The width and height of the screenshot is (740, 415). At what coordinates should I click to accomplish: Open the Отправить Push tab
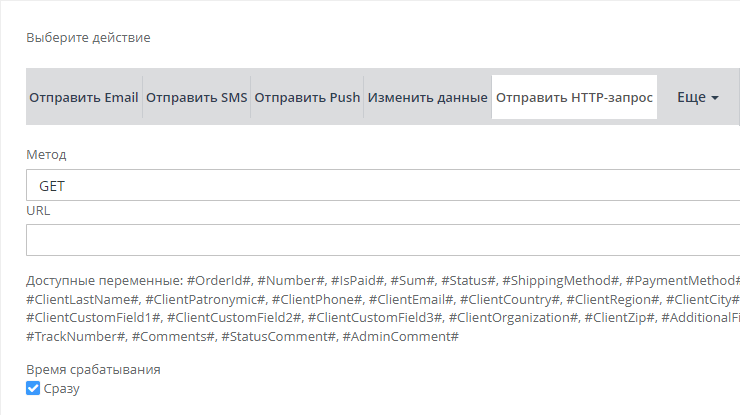coord(307,98)
